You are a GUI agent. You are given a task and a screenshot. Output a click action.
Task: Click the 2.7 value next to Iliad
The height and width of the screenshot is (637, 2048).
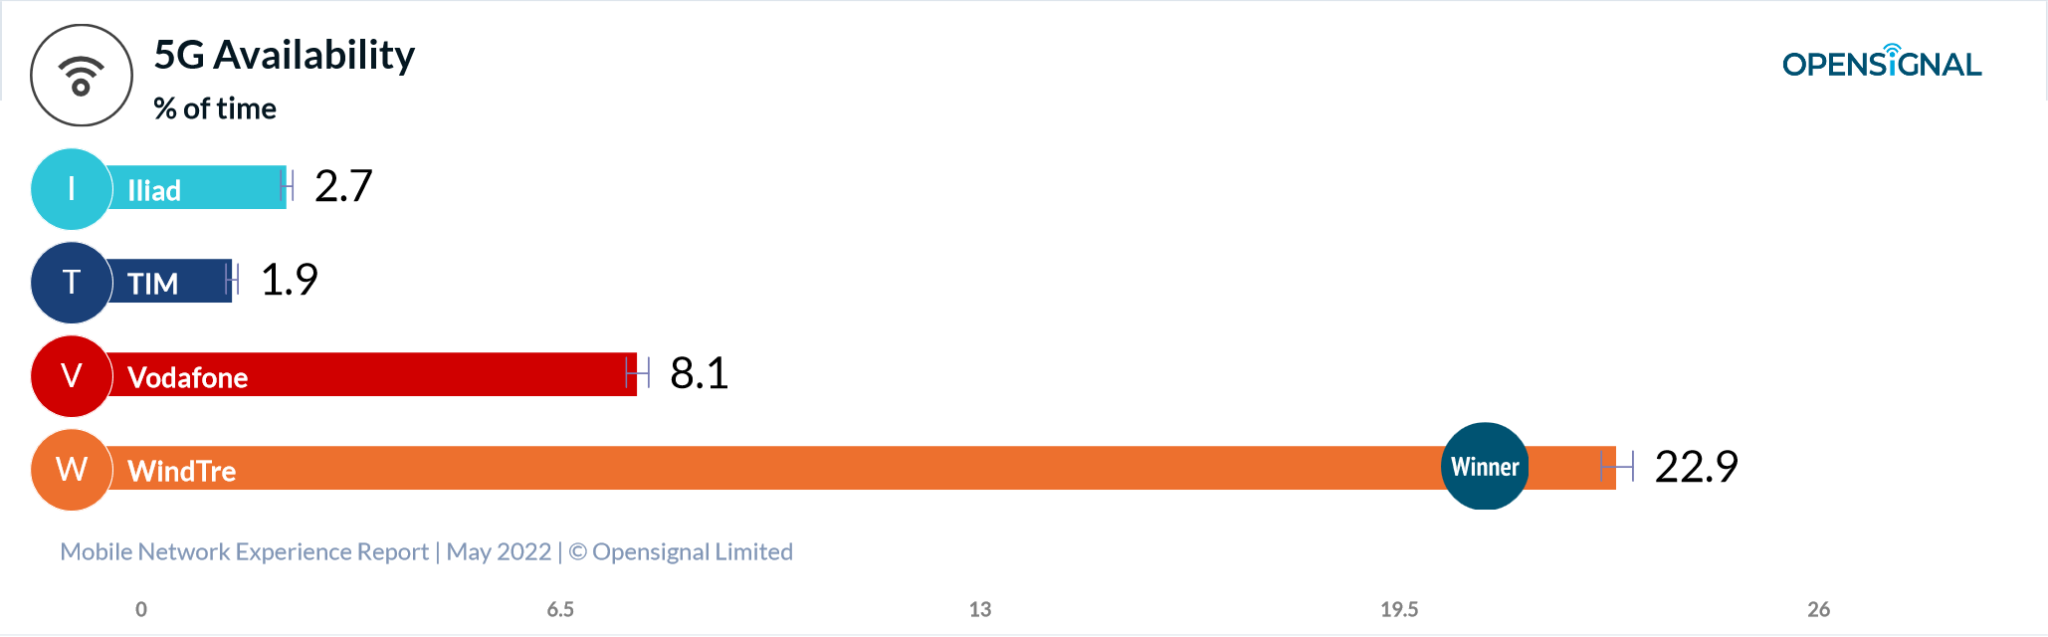(x=343, y=186)
